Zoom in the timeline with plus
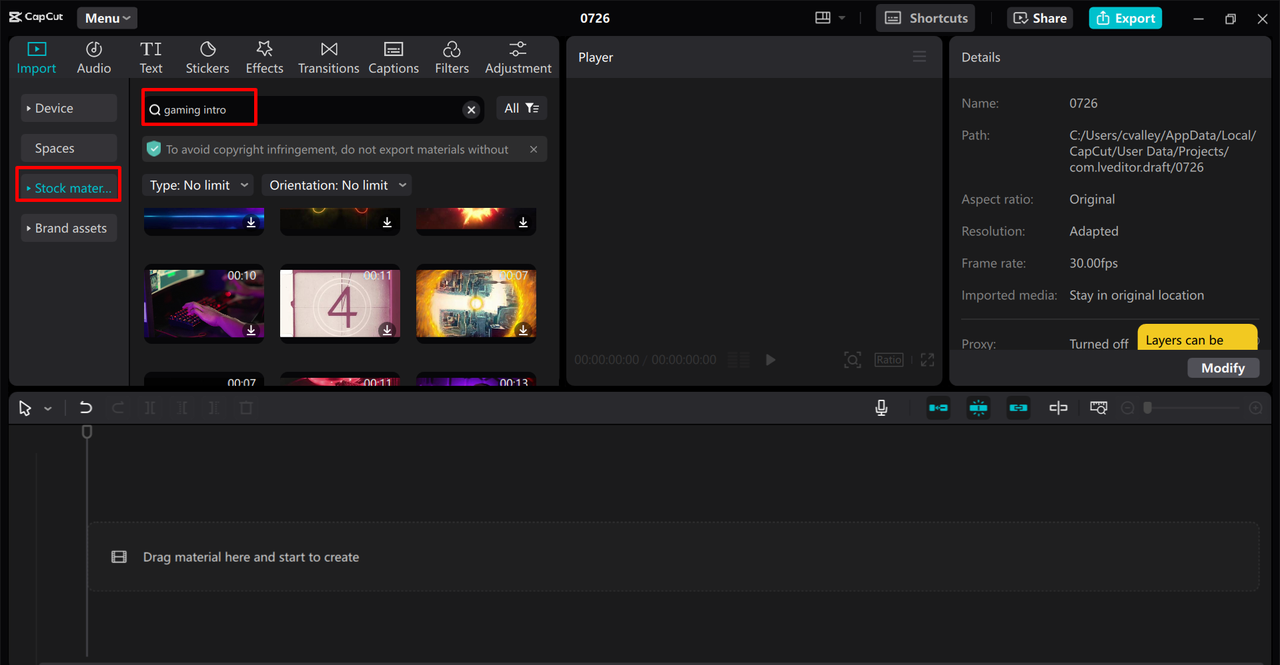1280x665 pixels. [x=1256, y=408]
